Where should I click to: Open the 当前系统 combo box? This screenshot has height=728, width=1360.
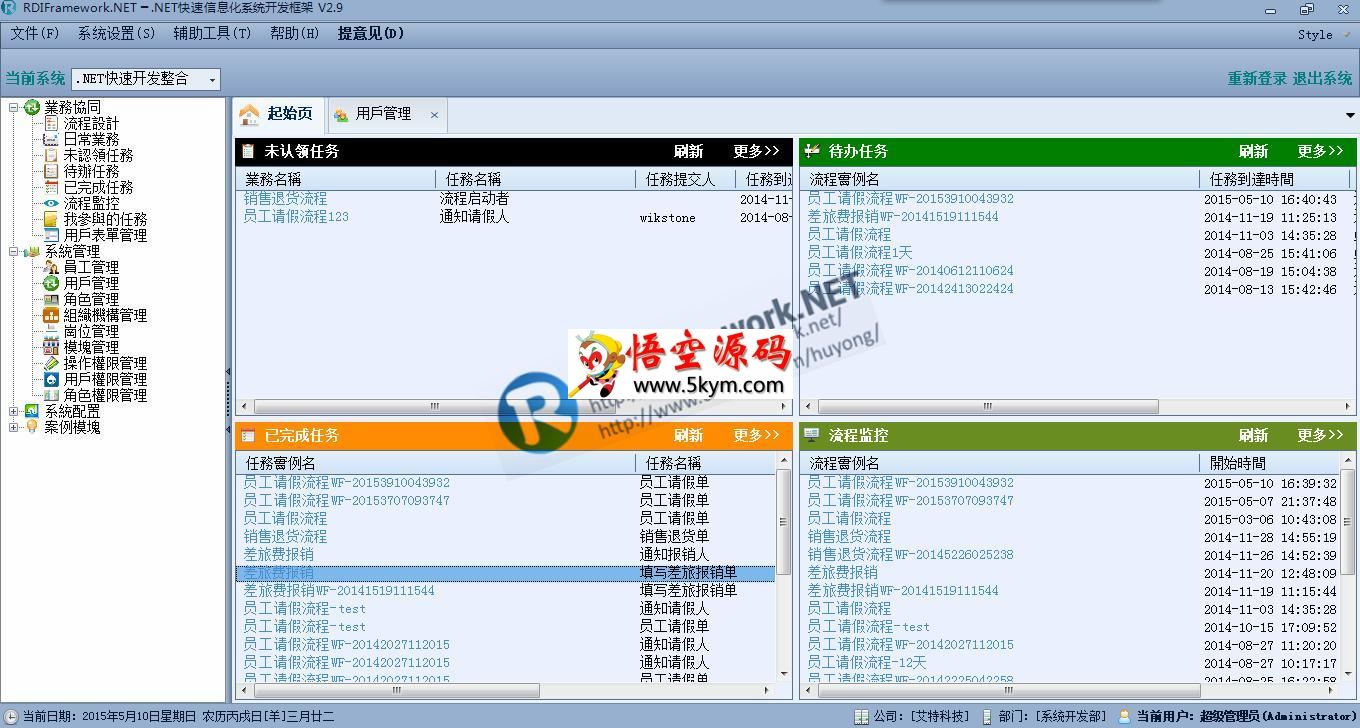pos(146,79)
